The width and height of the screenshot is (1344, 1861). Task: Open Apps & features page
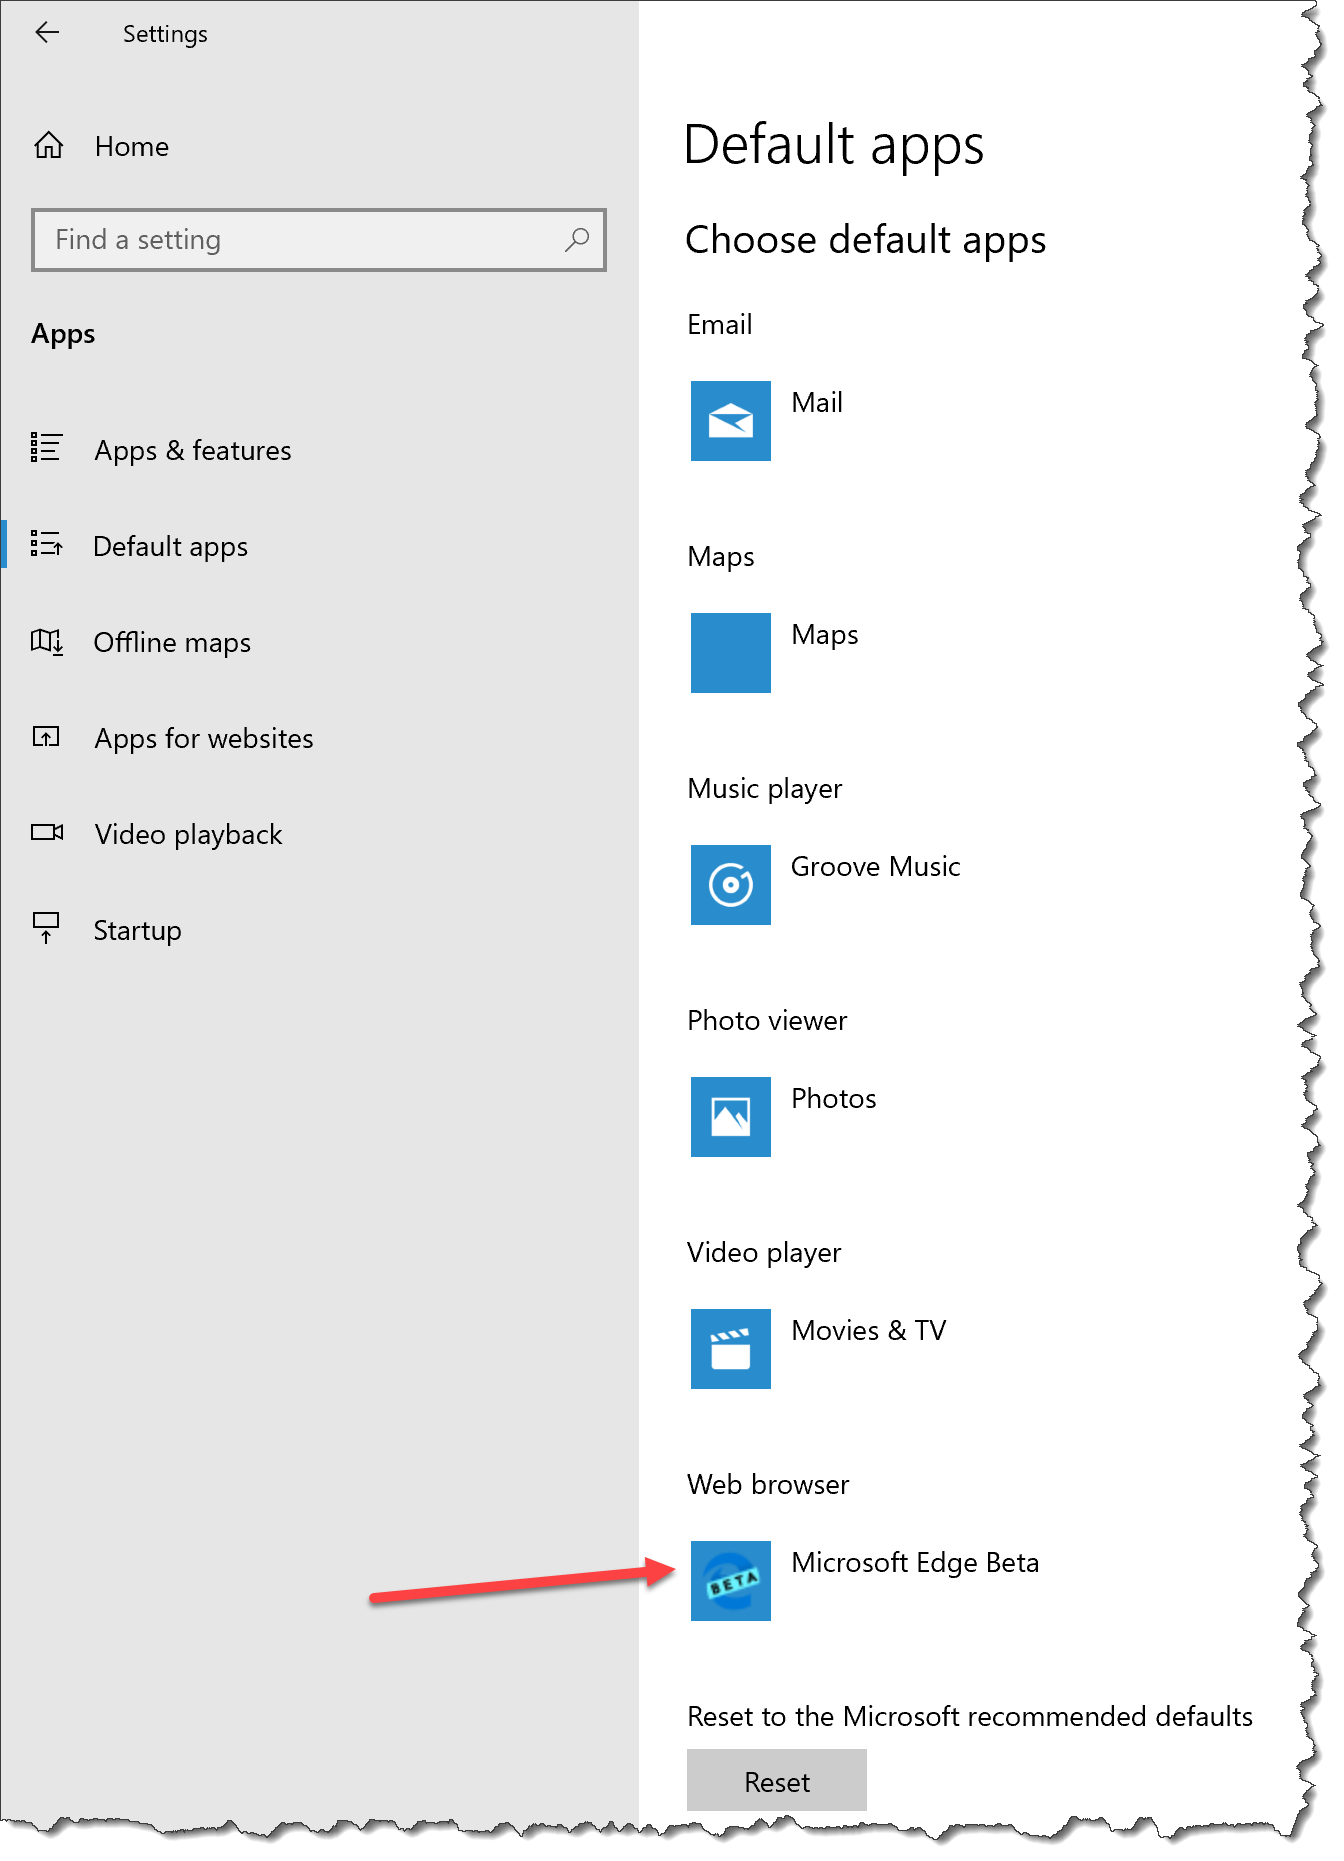click(193, 451)
